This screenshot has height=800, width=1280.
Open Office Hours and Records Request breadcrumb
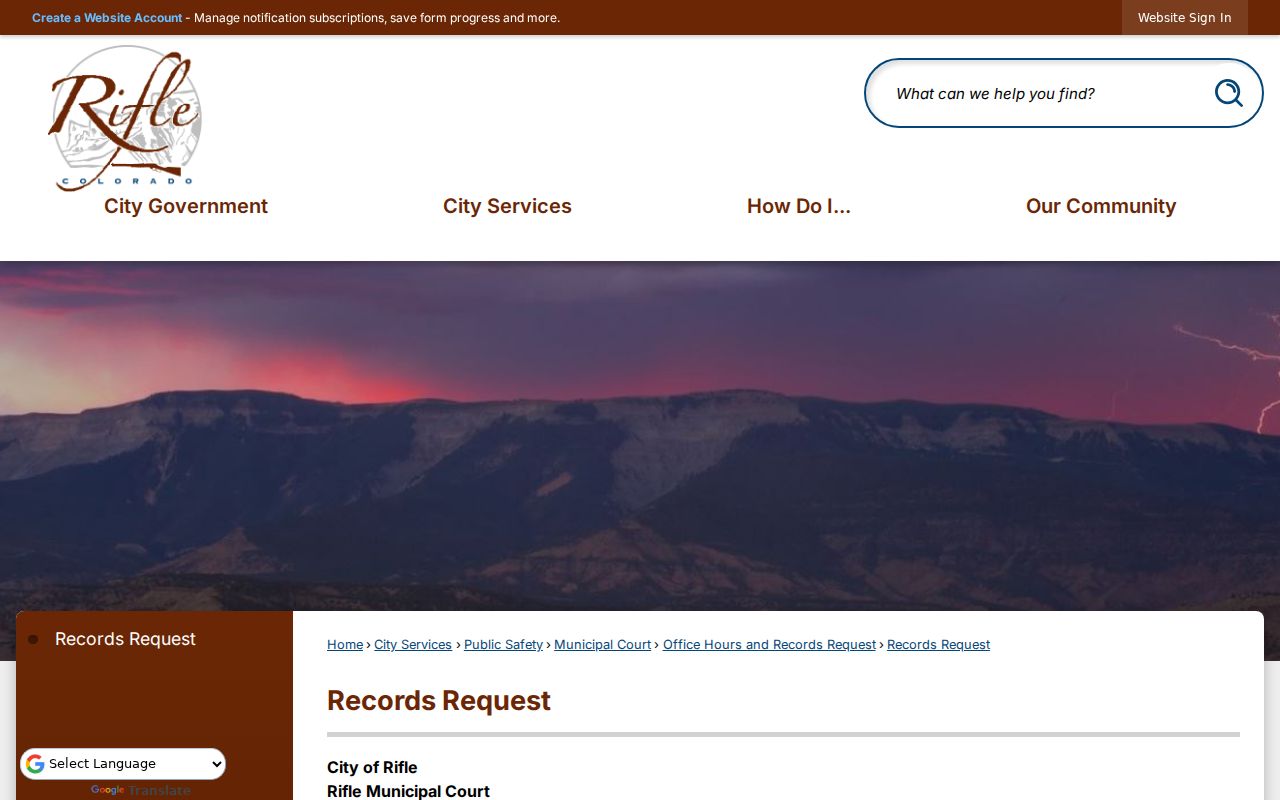[x=769, y=645]
